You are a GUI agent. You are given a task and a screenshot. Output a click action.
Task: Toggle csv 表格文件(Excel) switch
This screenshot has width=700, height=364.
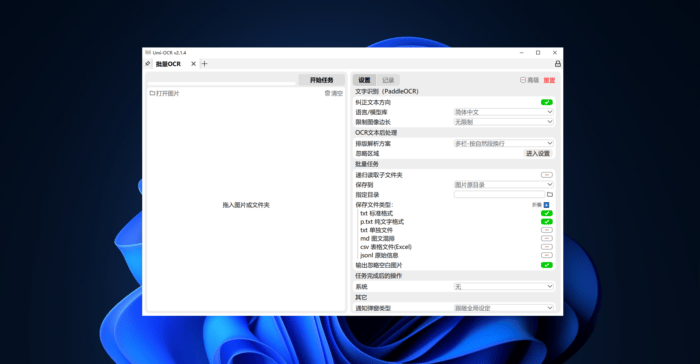pos(546,247)
